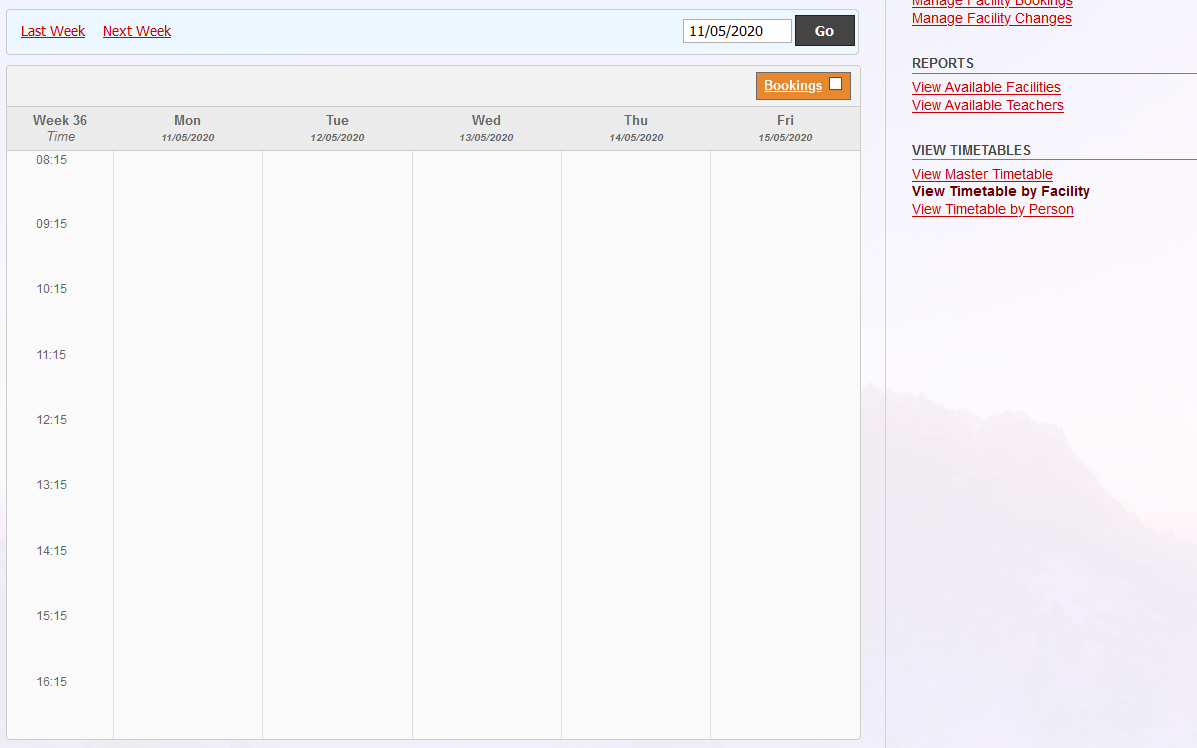The width and height of the screenshot is (1197, 748).
Task: Open Manage Facility Changes
Action: pyautogui.click(x=991, y=18)
